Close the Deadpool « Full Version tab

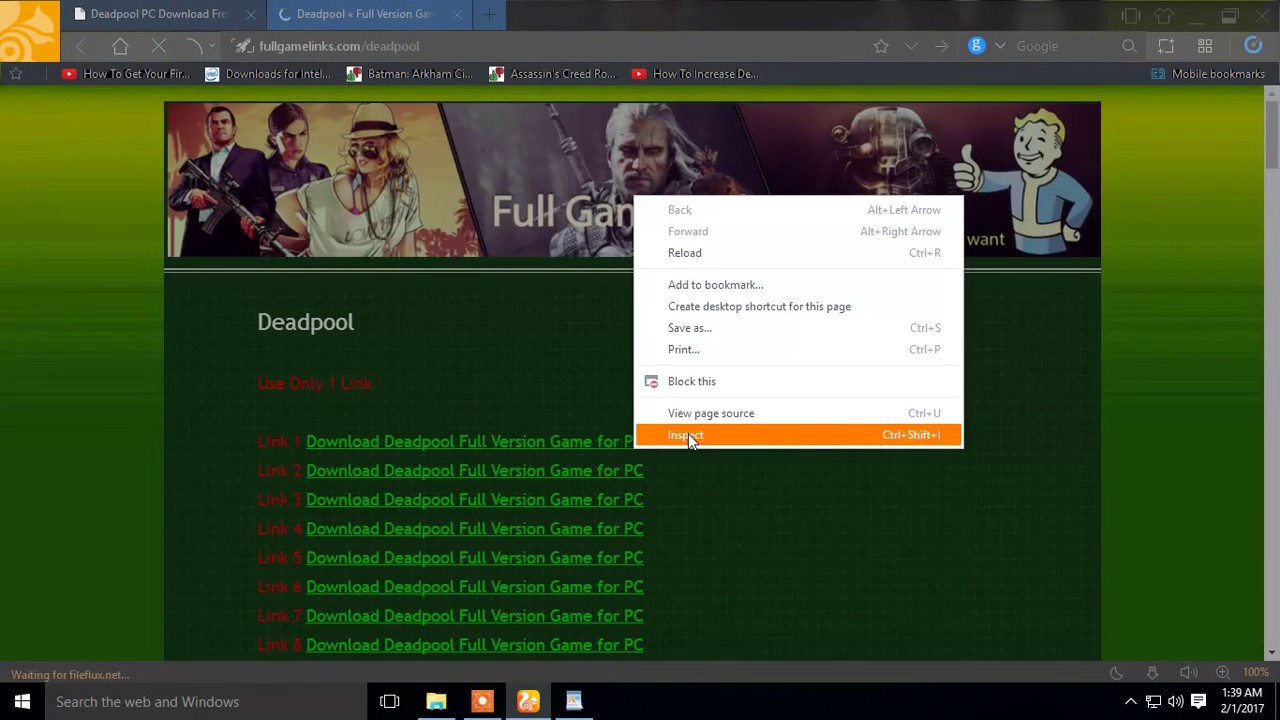(456, 15)
